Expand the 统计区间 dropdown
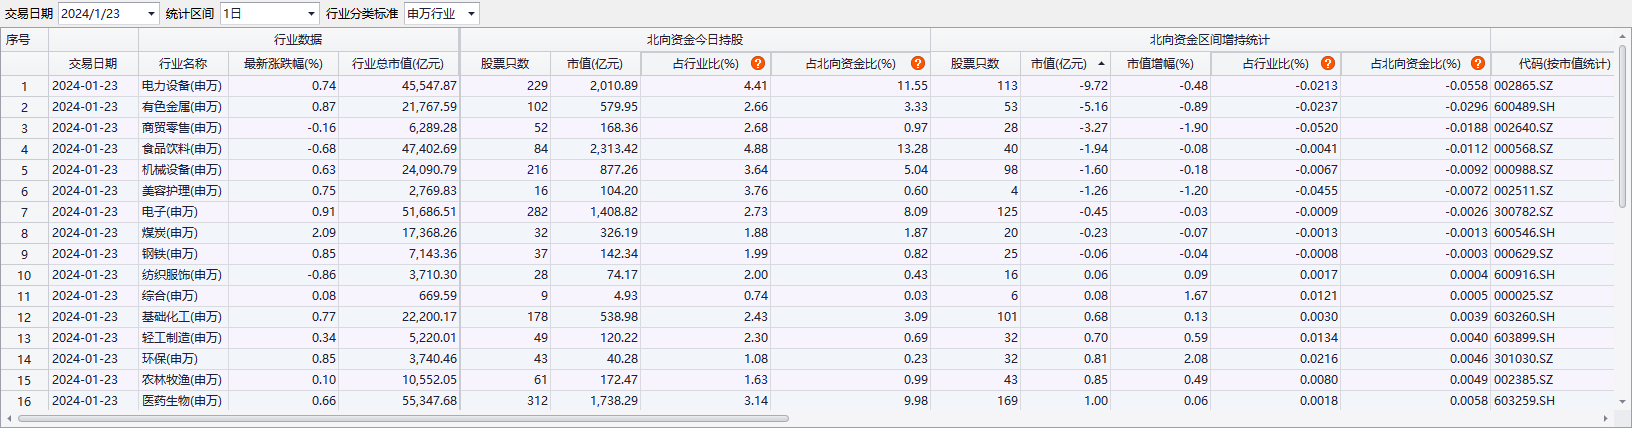The height and width of the screenshot is (428, 1632). [x=311, y=14]
